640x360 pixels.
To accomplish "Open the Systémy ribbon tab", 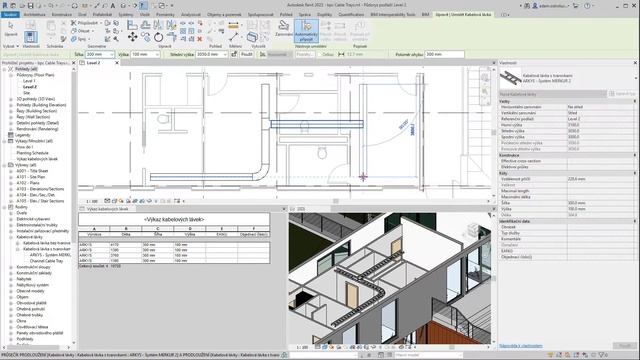I will point(126,15).
